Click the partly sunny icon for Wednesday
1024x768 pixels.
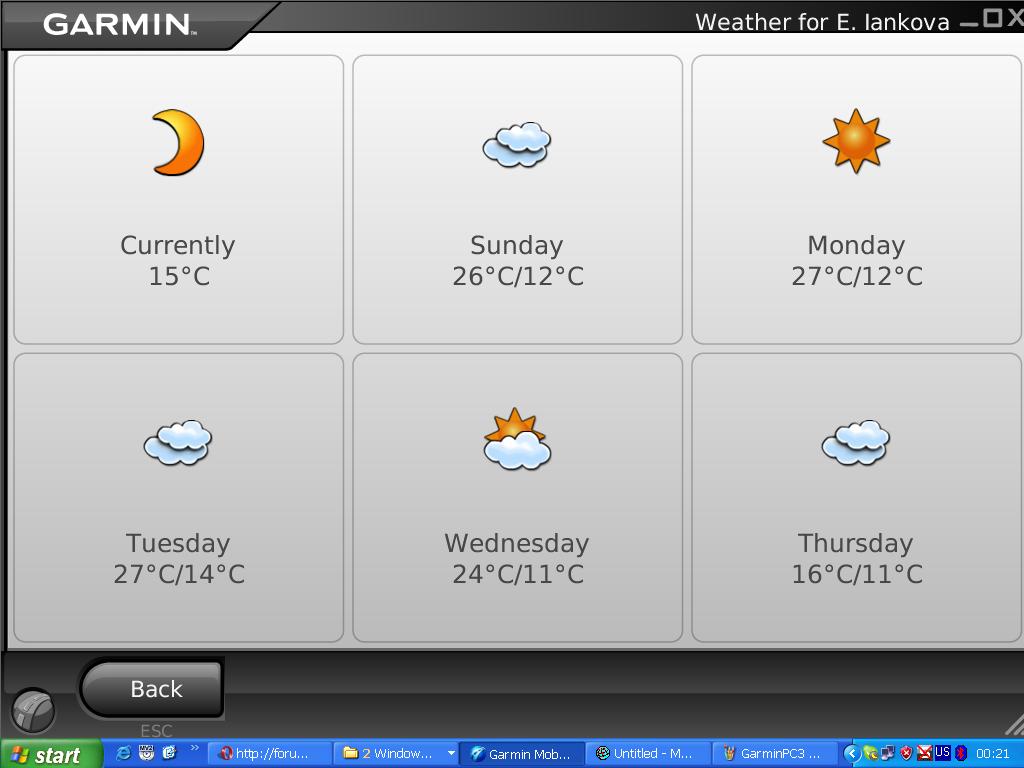click(517, 439)
